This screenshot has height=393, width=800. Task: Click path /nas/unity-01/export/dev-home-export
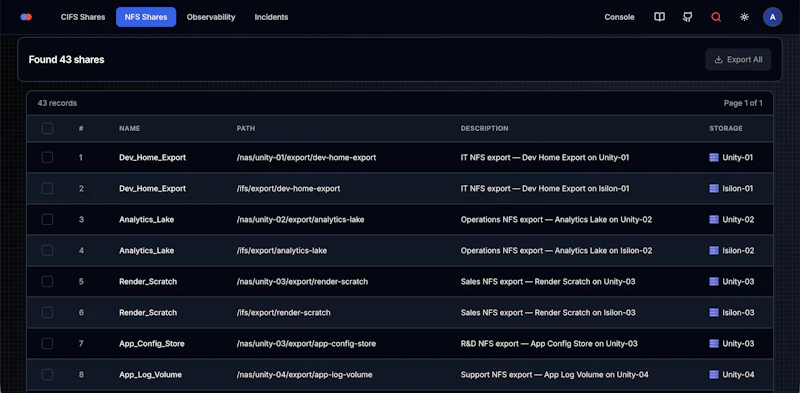[x=306, y=158]
